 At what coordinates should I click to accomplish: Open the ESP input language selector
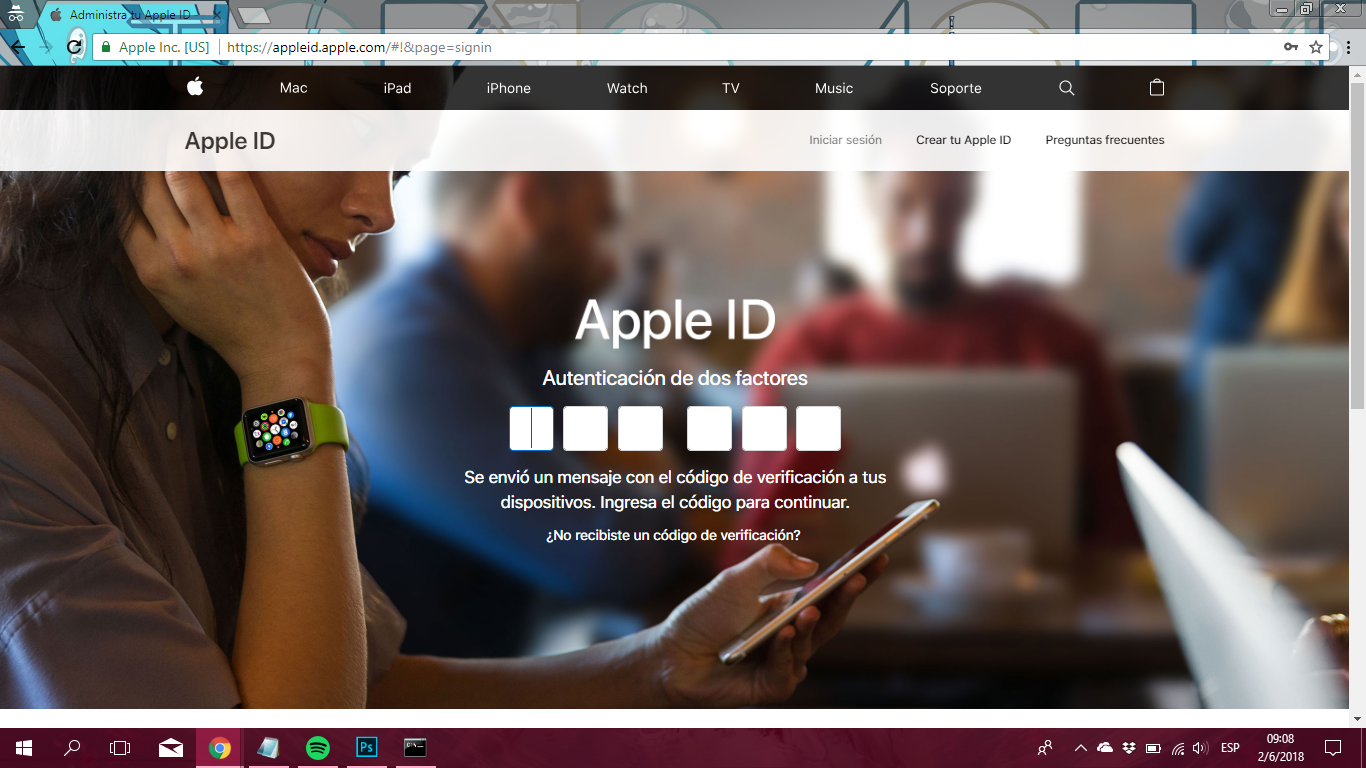point(1230,748)
